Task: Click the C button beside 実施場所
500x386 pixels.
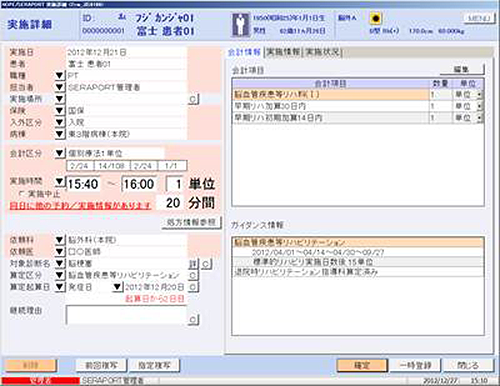Action: pos(193,99)
